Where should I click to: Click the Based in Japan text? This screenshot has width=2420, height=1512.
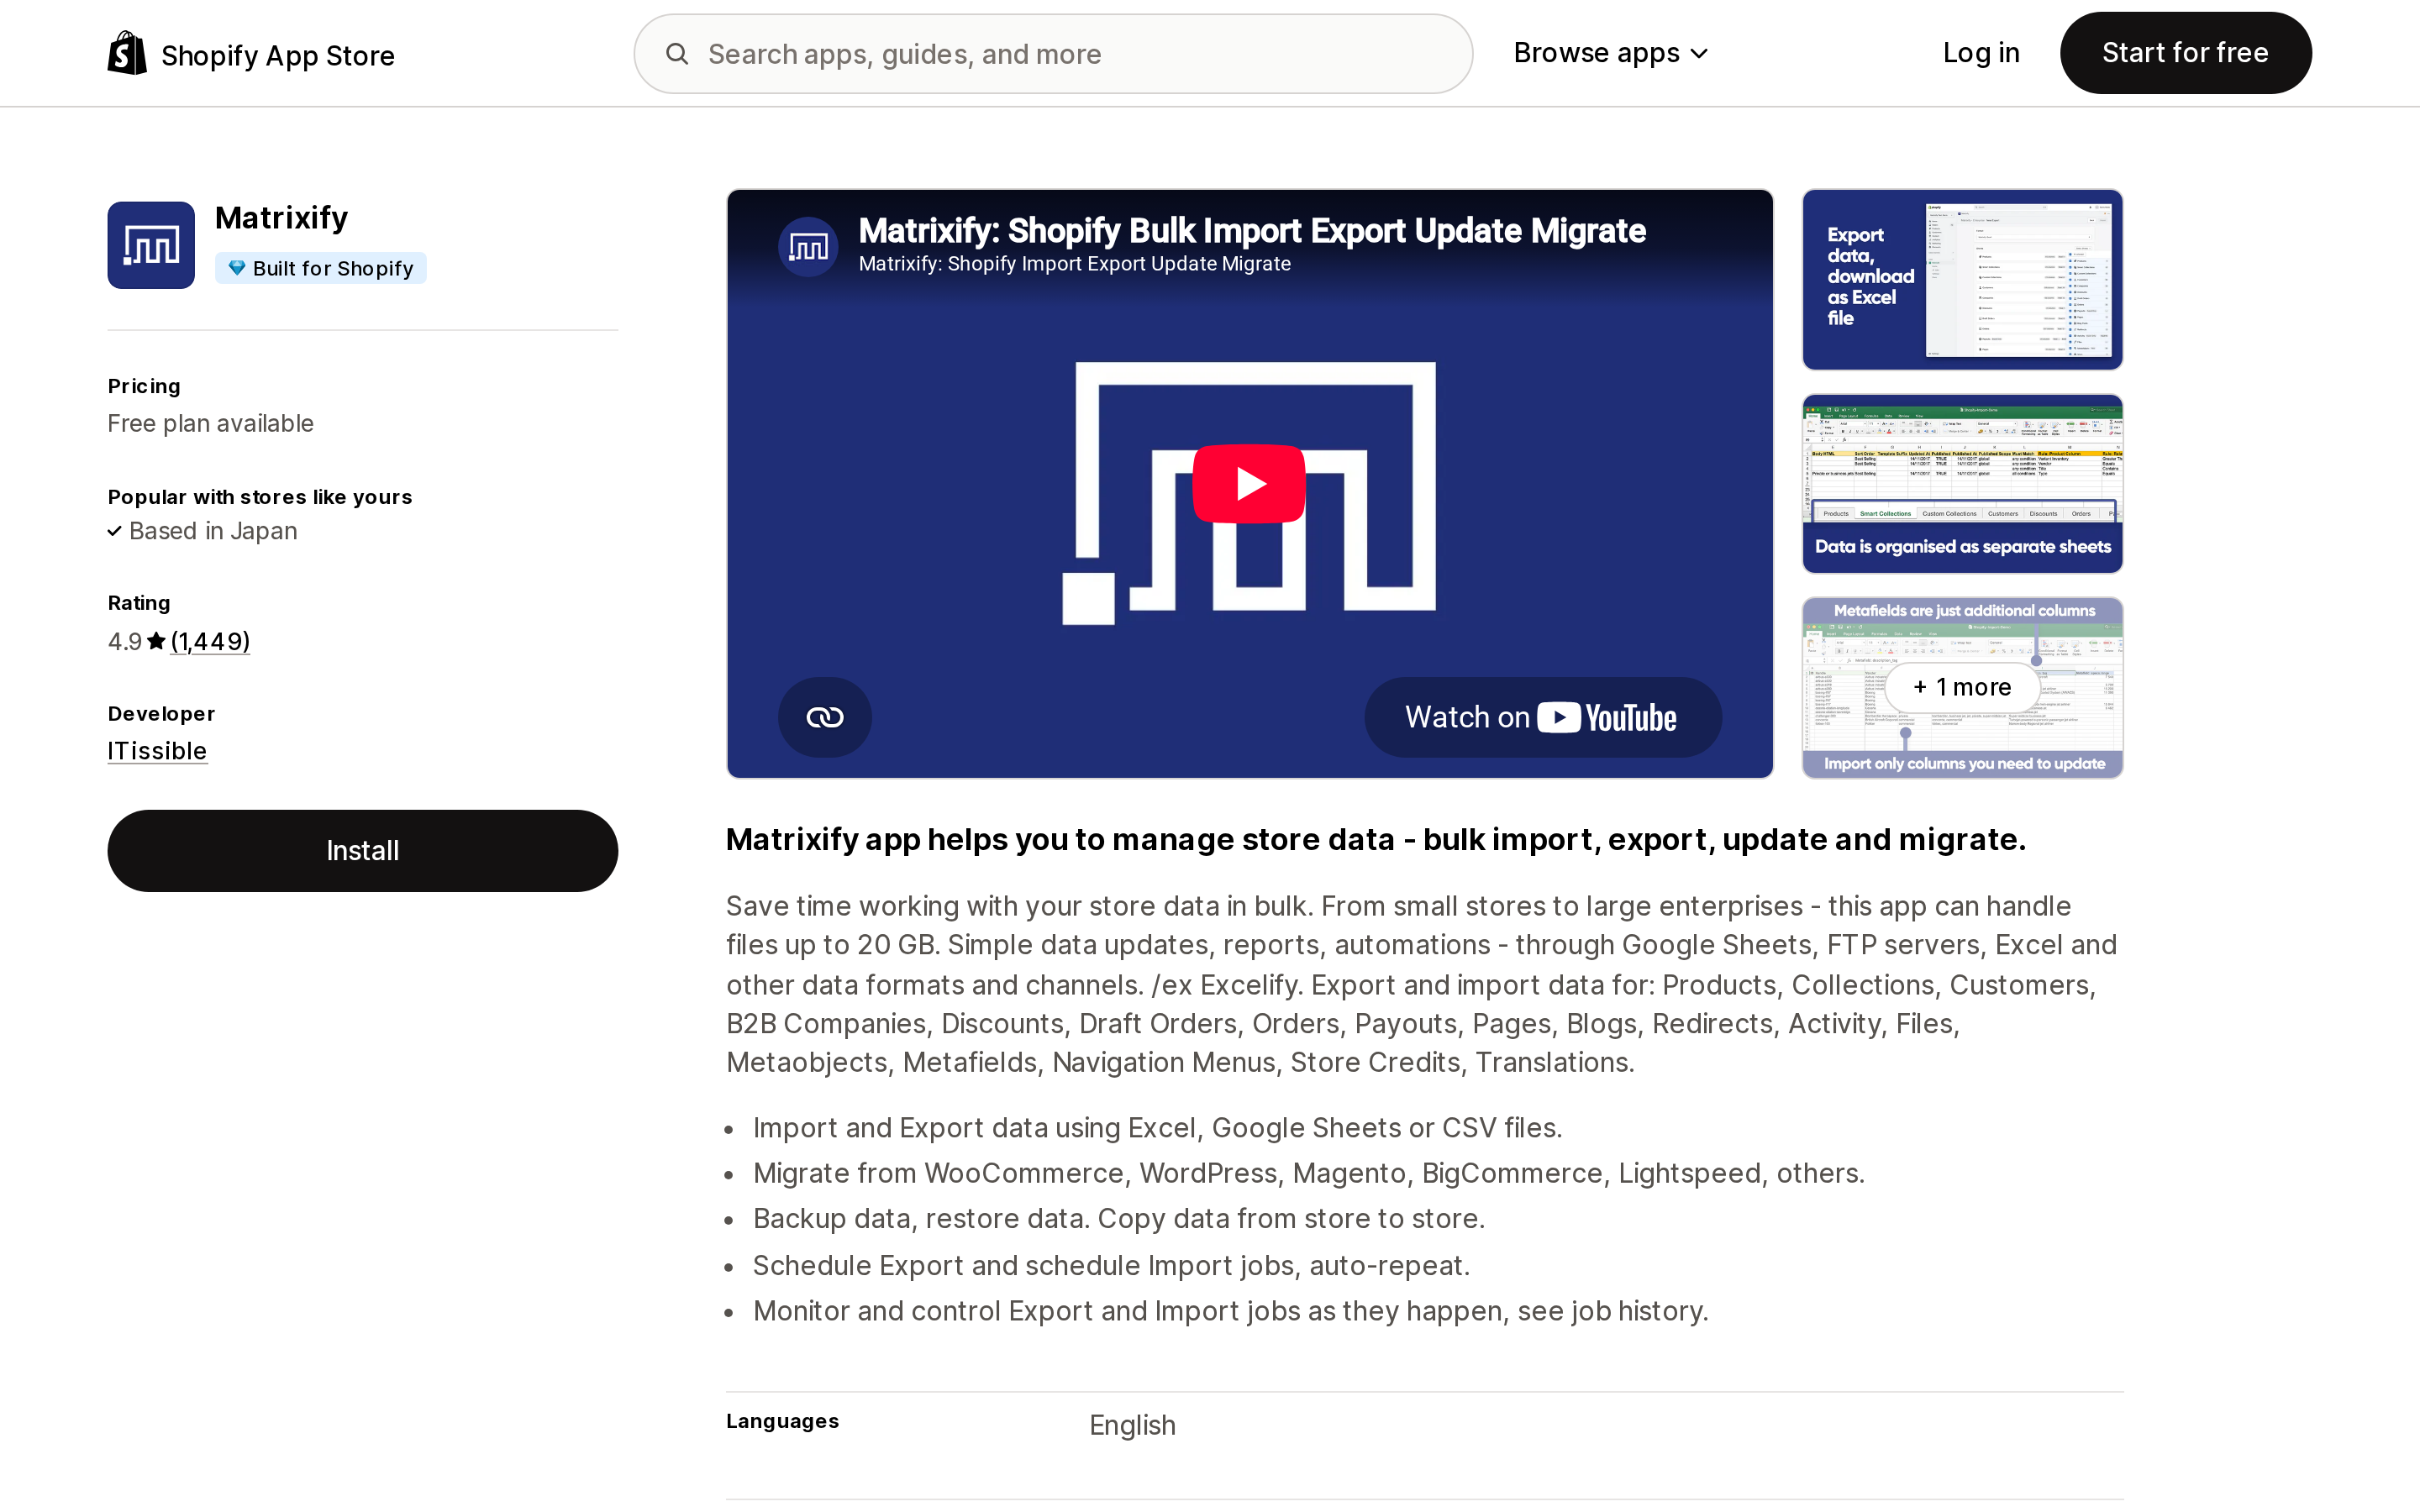tap(213, 531)
